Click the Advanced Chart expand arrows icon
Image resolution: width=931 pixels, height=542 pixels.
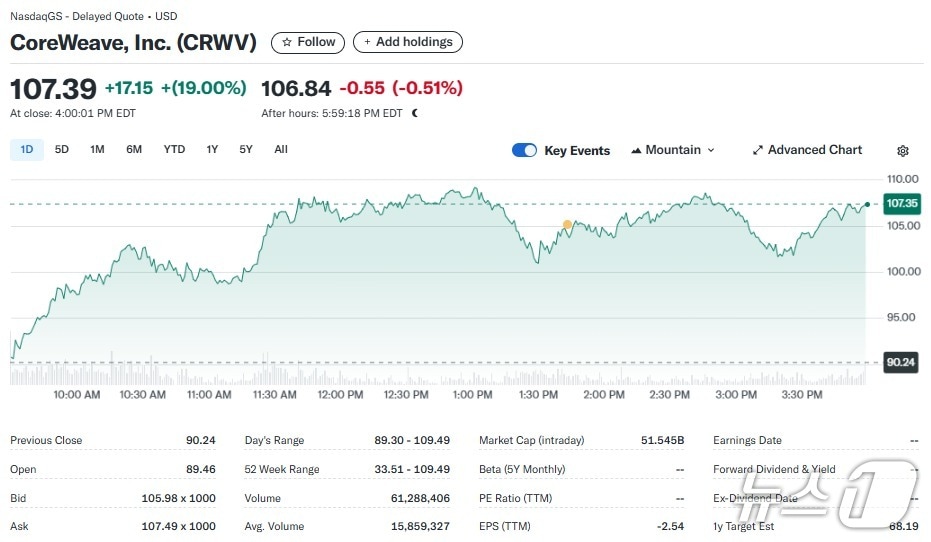pos(758,150)
